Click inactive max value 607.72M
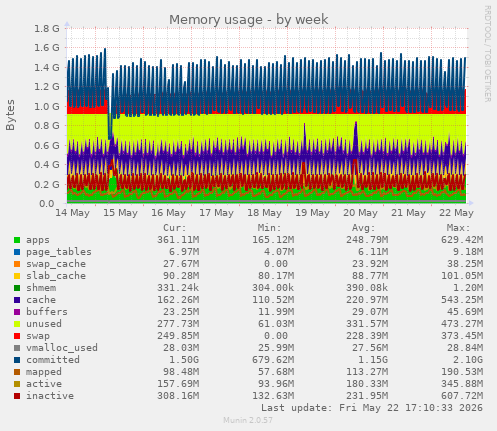Viewport: 497px width, 431px height. click(462, 396)
